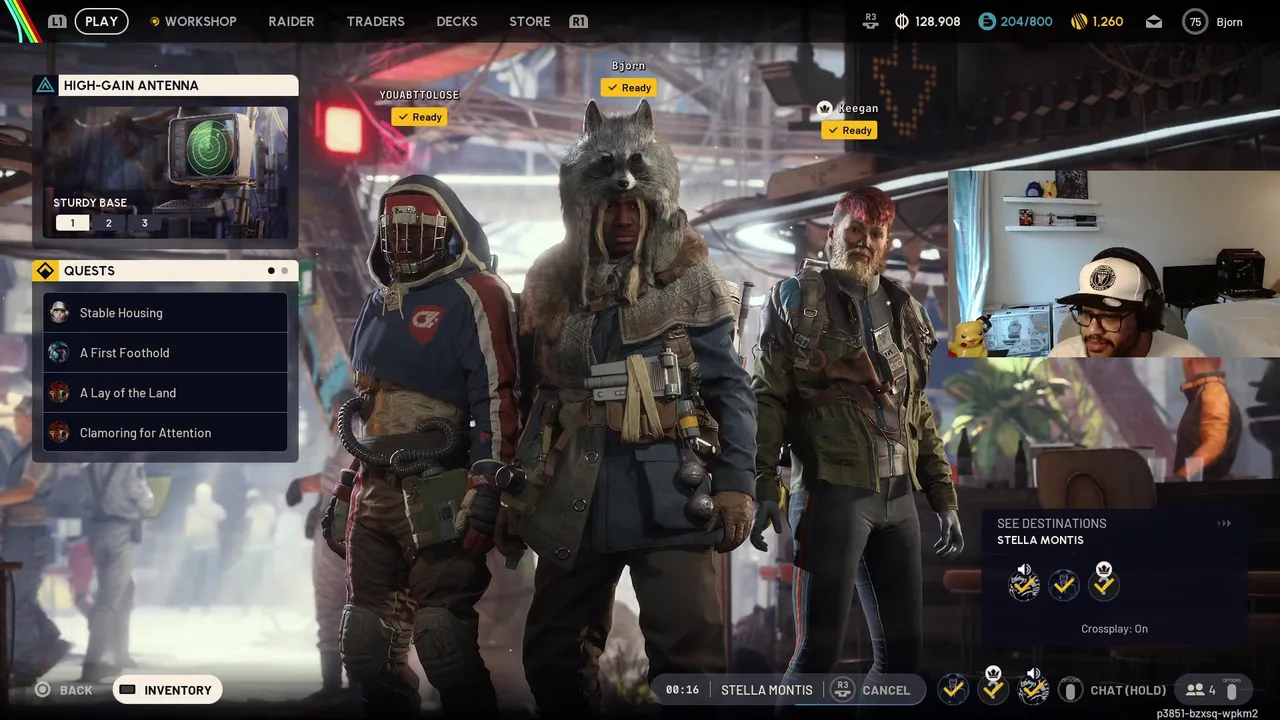
Task: Toggle the Ready badge under Bjorn's name
Action: [x=628, y=88]
